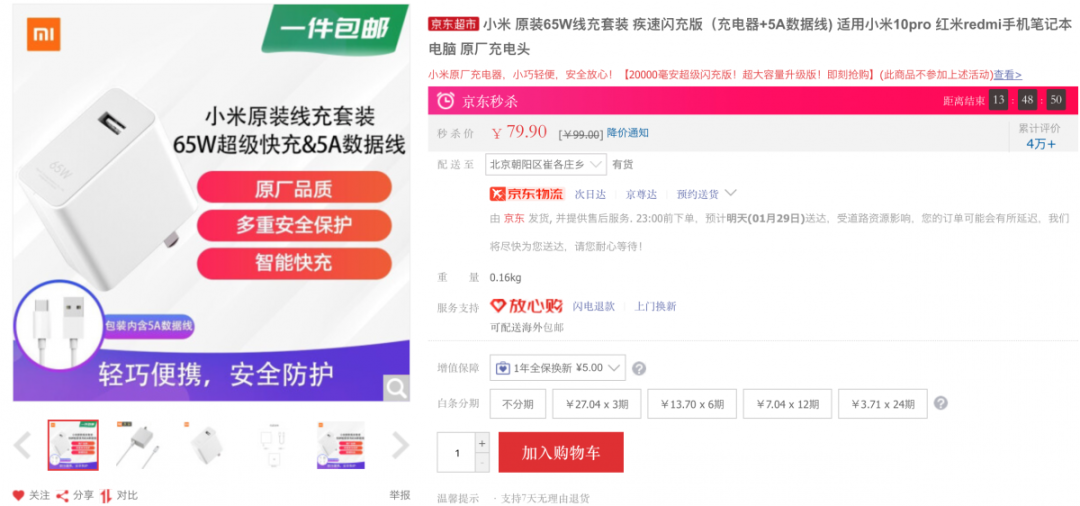Image resolution: width=1080 pixels, height=506 pixels.
Task: Click the 京东超市 red badge
Action: (453, 25)
